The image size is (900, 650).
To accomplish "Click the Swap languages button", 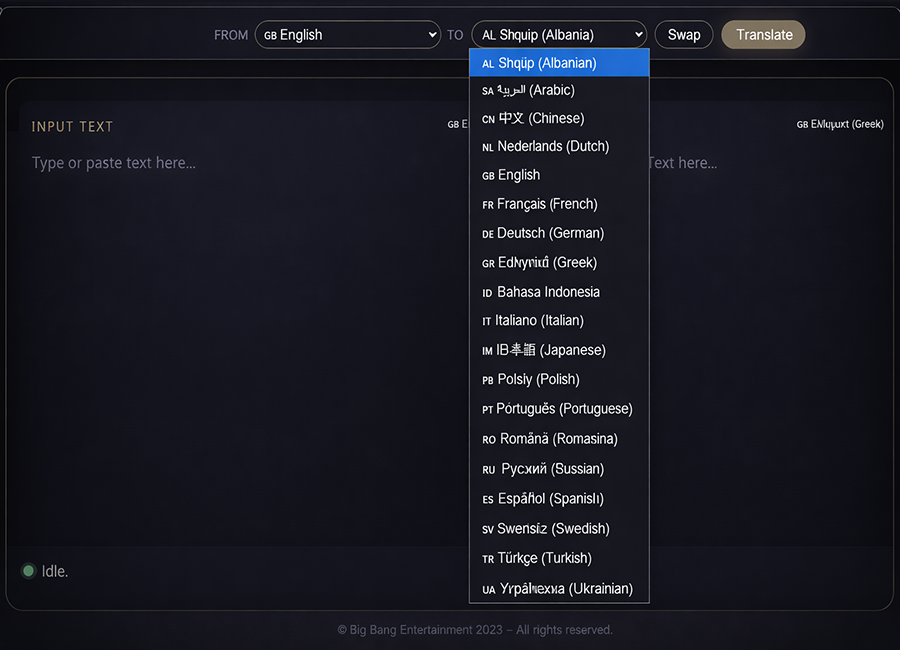I will (x=684, y=35).
